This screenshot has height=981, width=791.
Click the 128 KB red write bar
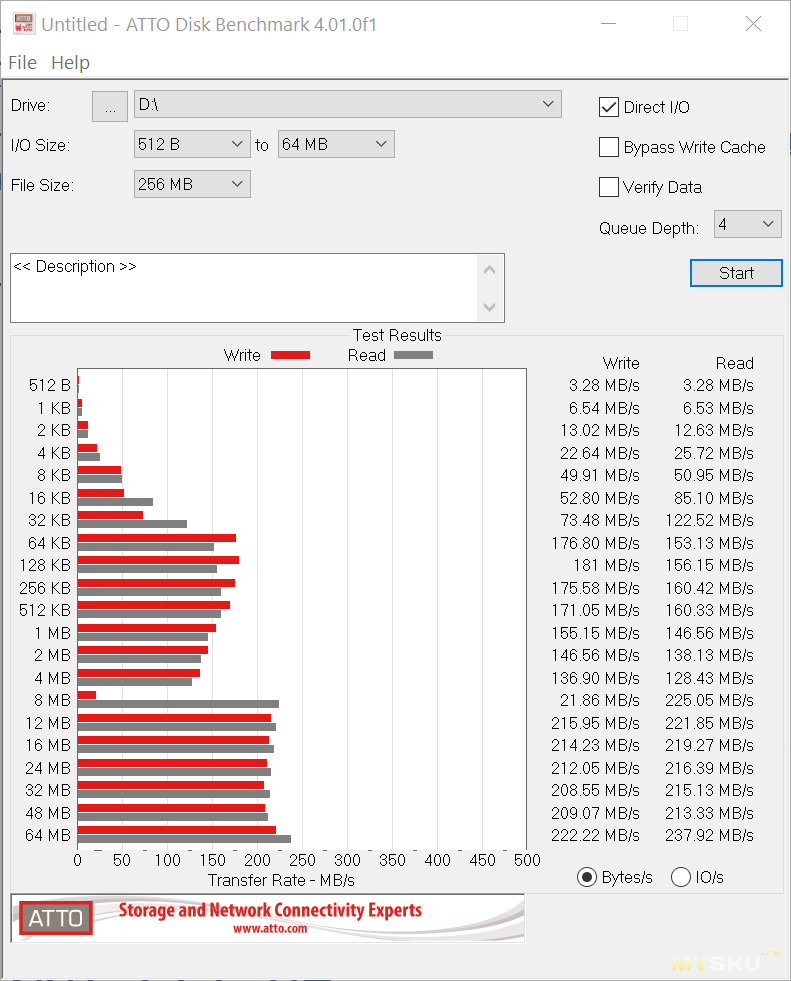tap(158, 560)
